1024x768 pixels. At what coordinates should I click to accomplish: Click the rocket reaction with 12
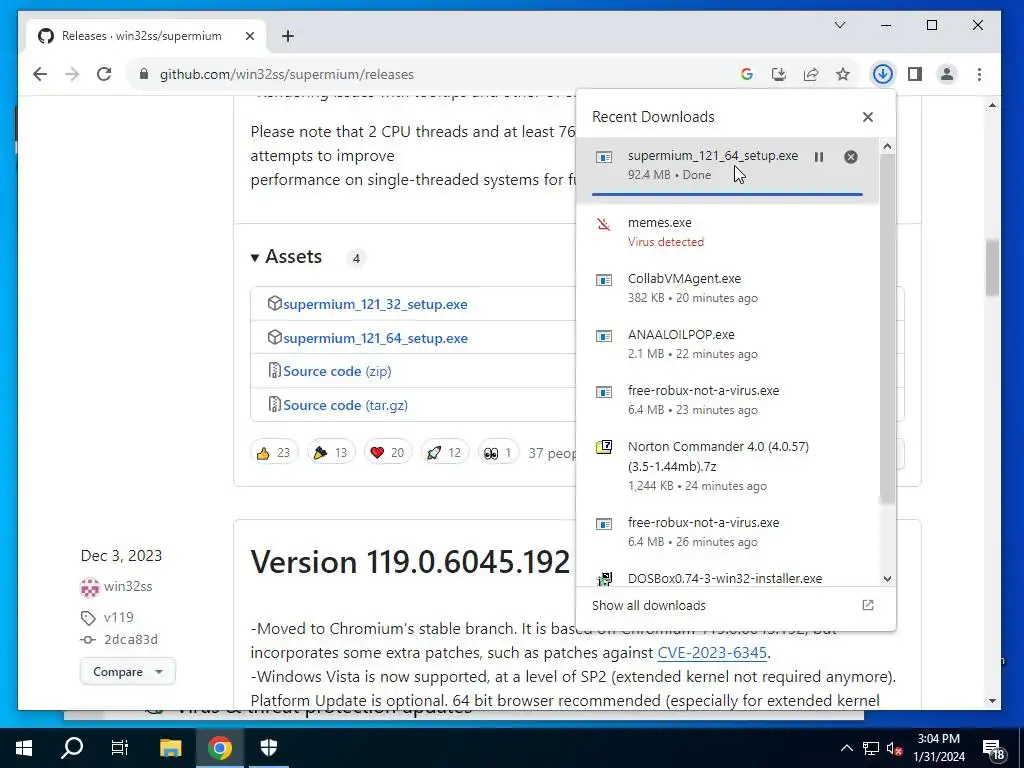pos(445,452)
